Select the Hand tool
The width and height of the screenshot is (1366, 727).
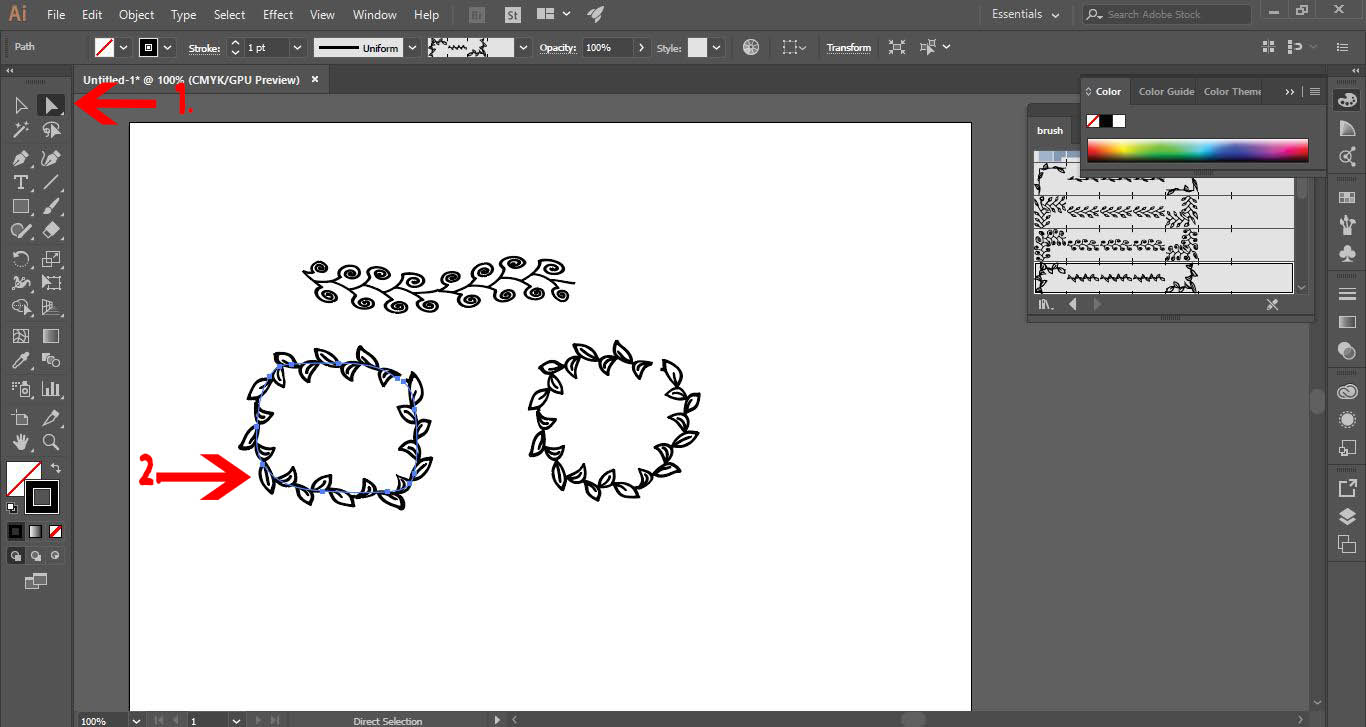19,442
